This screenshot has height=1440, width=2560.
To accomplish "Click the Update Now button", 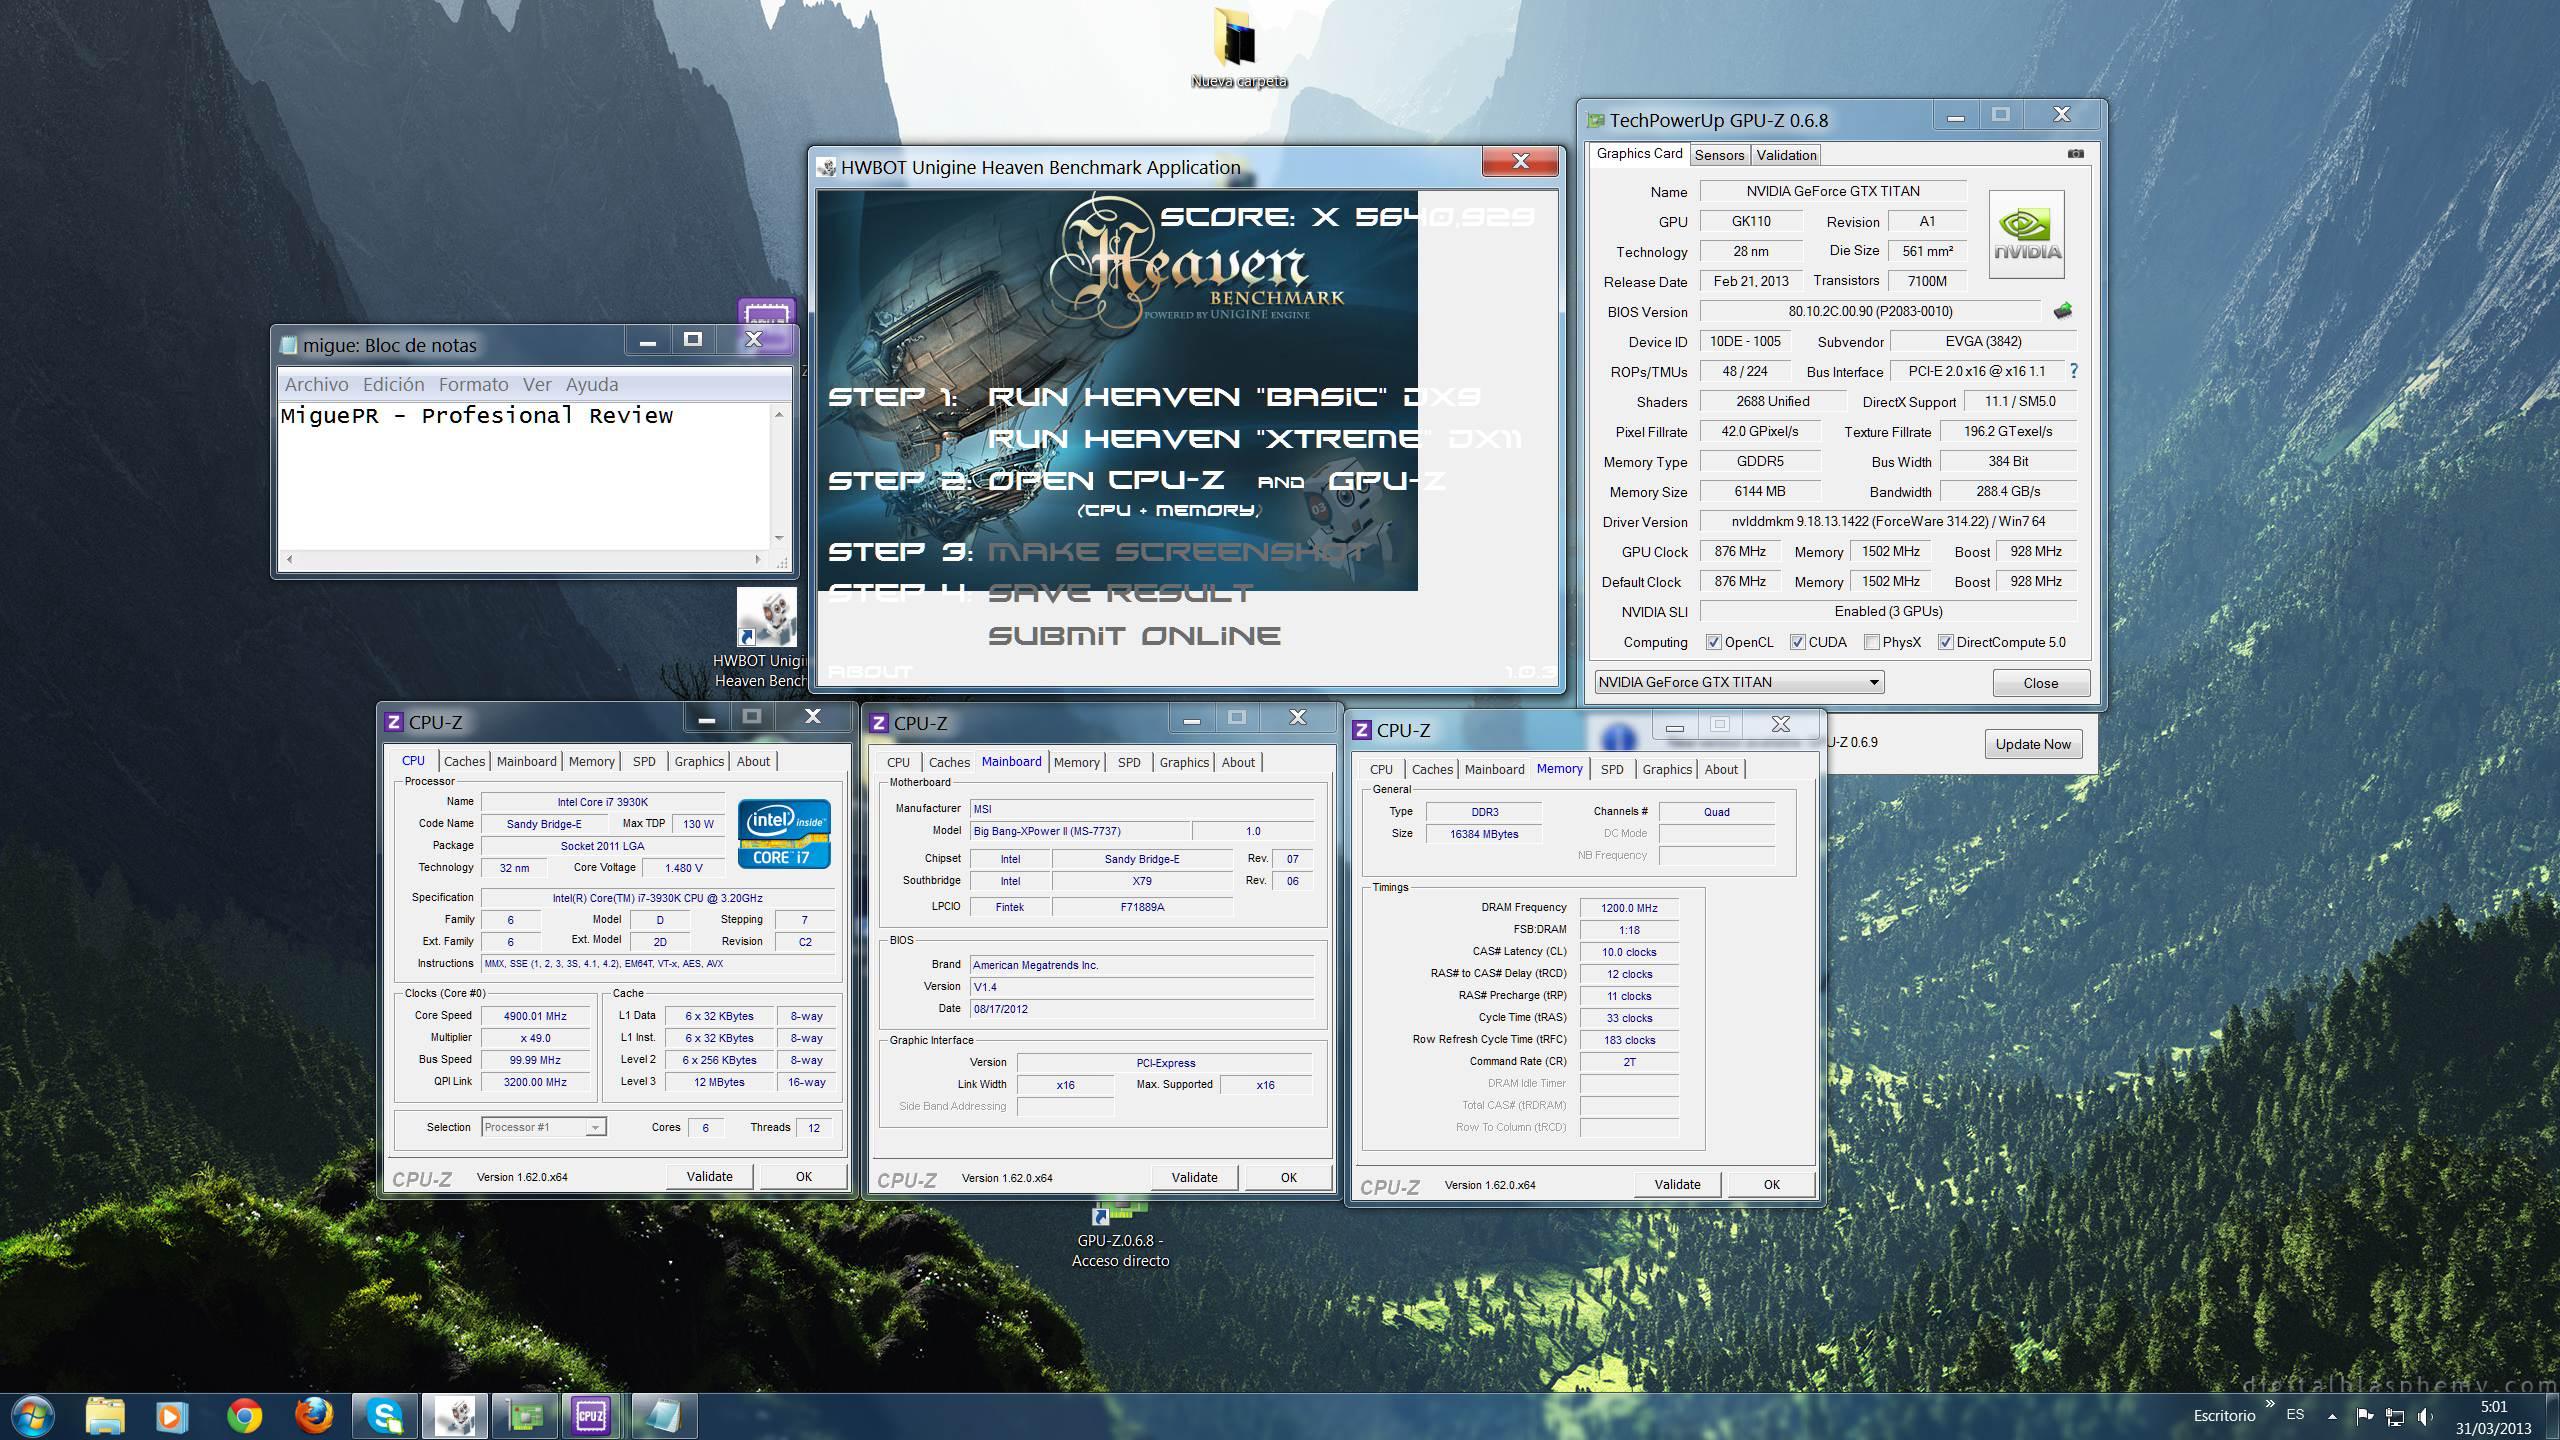I will [2033, 744].
